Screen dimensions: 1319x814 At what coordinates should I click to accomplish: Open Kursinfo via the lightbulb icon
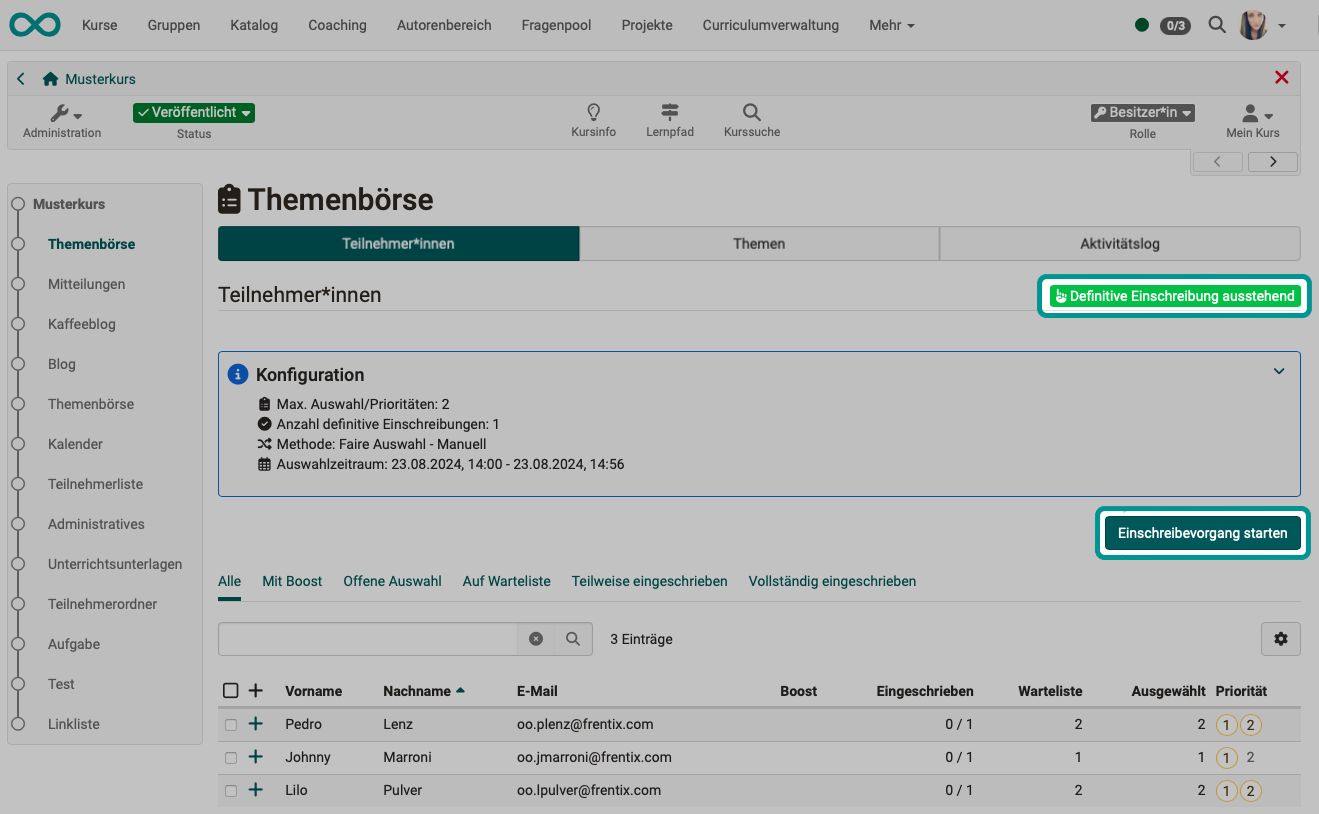(x=593, y=113)
